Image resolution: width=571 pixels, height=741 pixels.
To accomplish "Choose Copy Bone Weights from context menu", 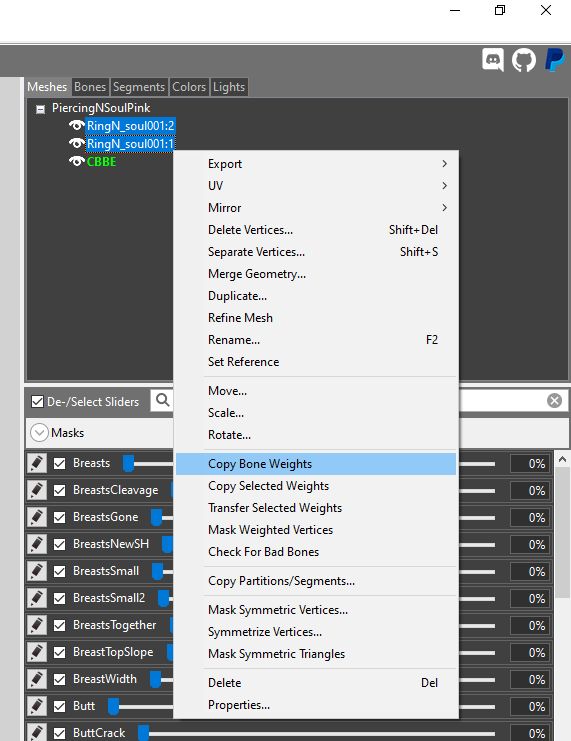I will (316, 464).
